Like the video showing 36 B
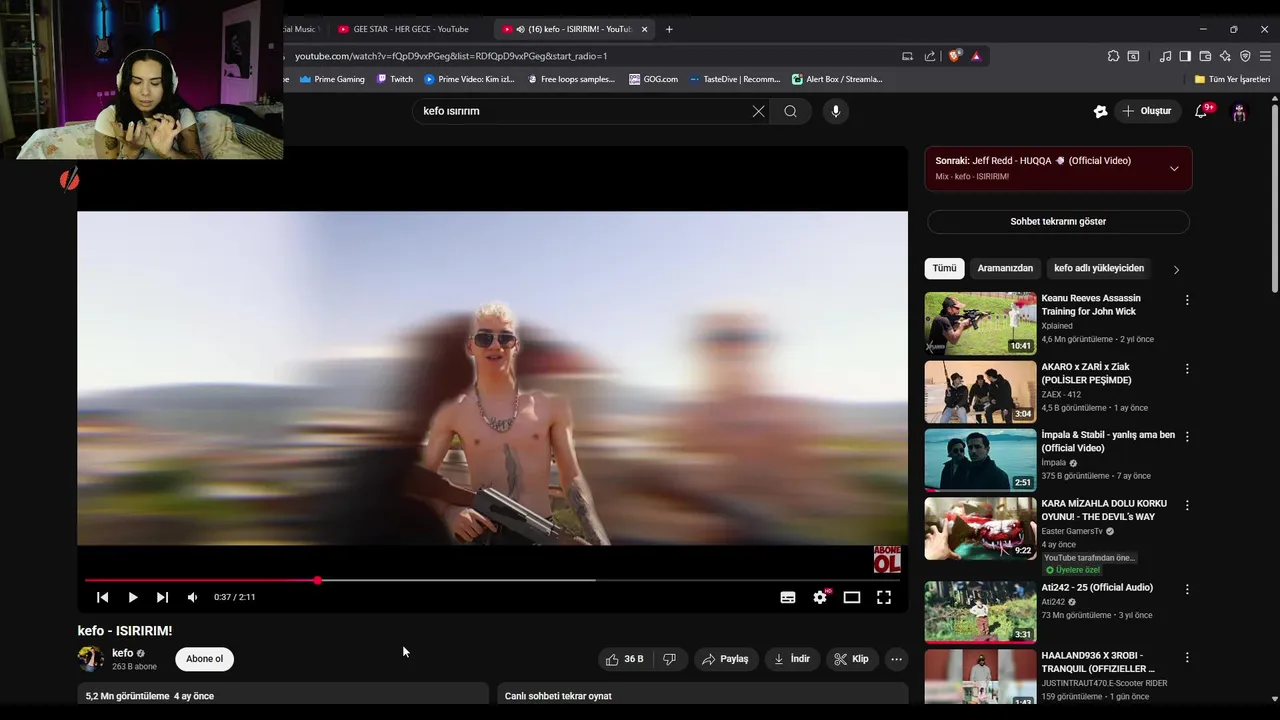This screenshot has height=720, width=1280. [625, 659]
